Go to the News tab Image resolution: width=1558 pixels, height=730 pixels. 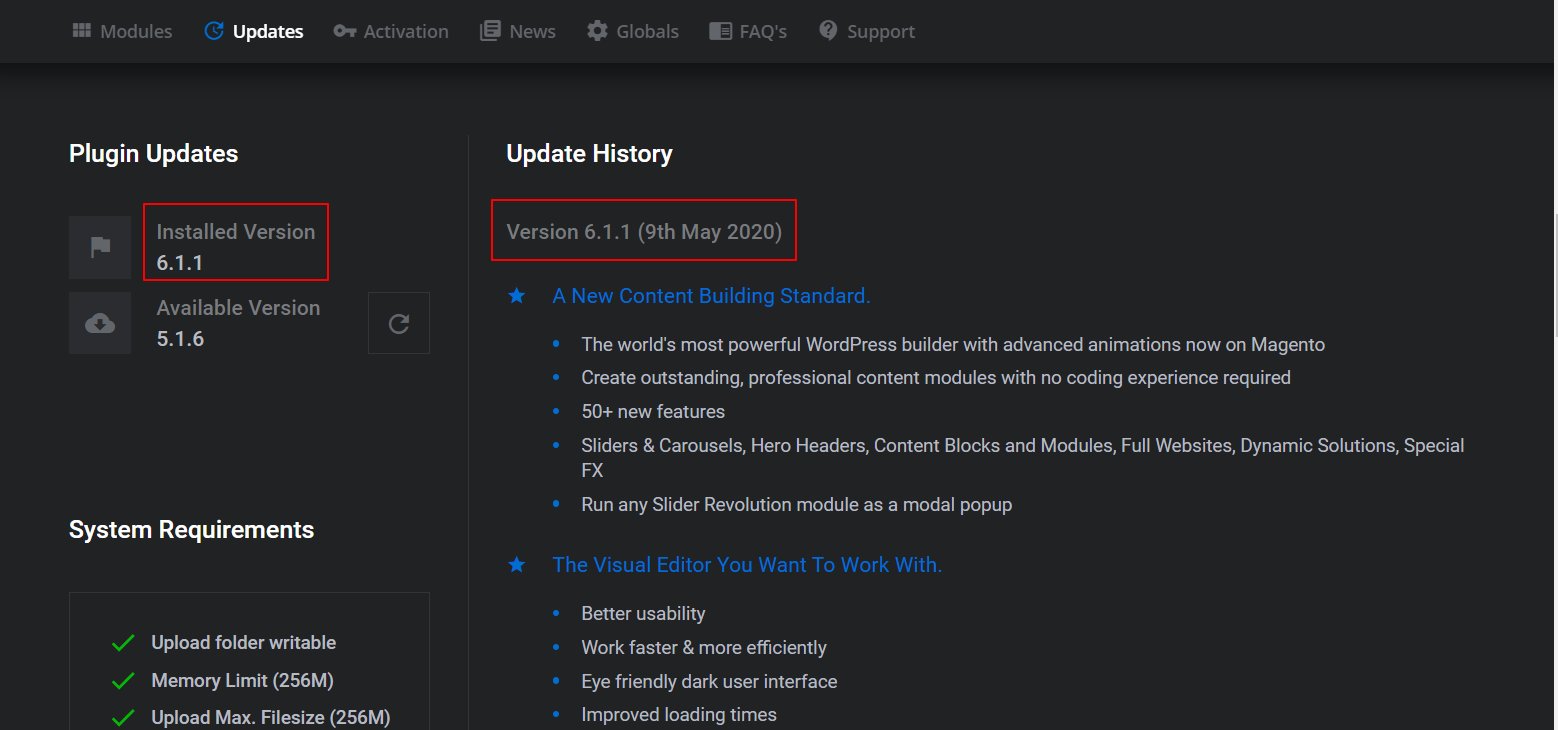coord(517,31)
